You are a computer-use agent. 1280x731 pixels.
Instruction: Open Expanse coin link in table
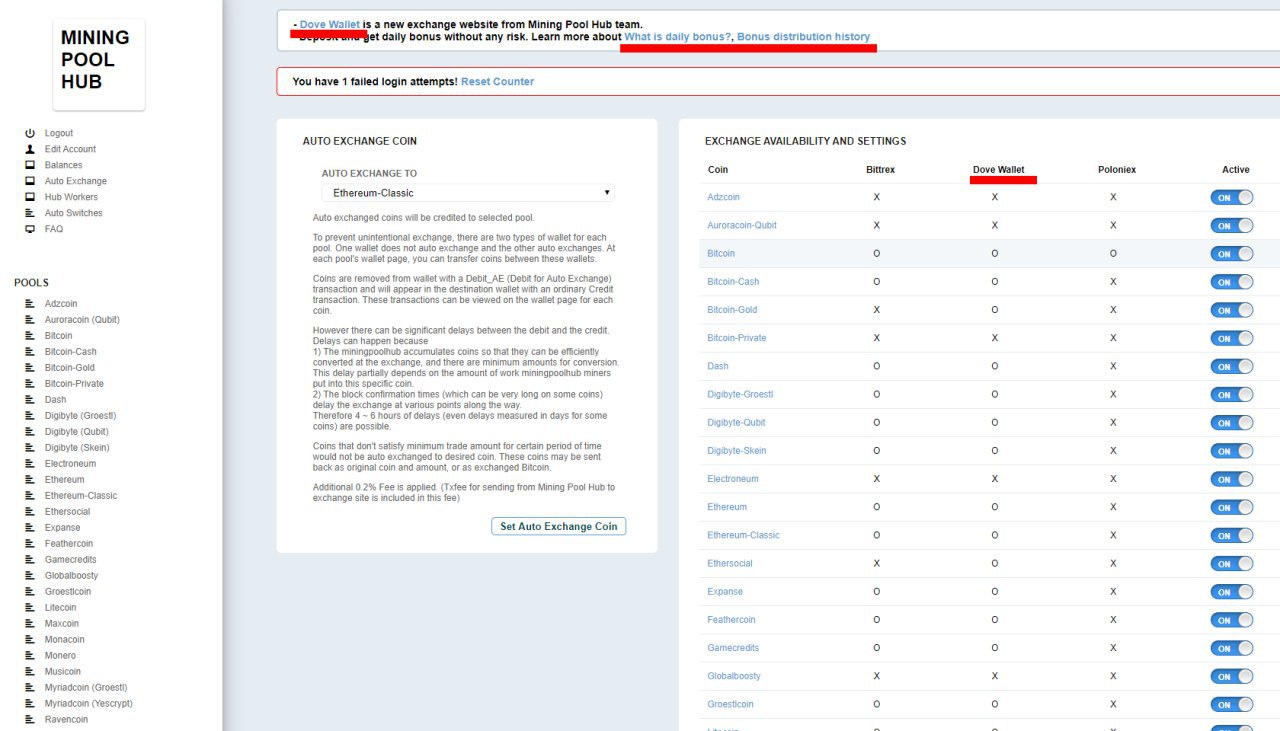coord(725,592)
